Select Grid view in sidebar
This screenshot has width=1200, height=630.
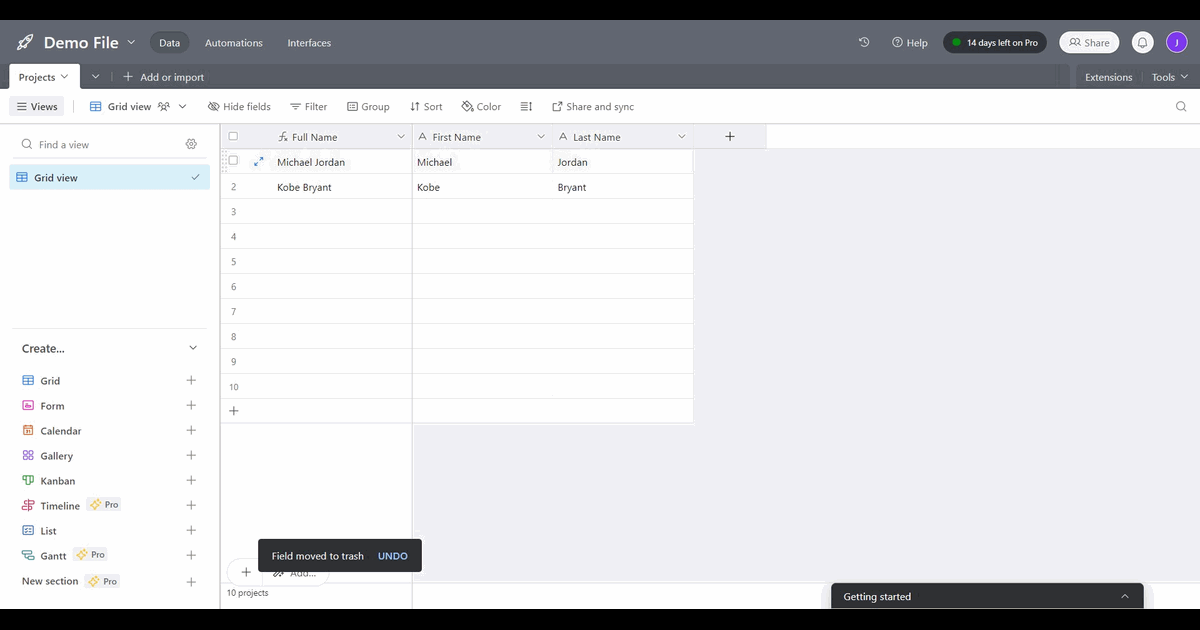tap(110, 177)
